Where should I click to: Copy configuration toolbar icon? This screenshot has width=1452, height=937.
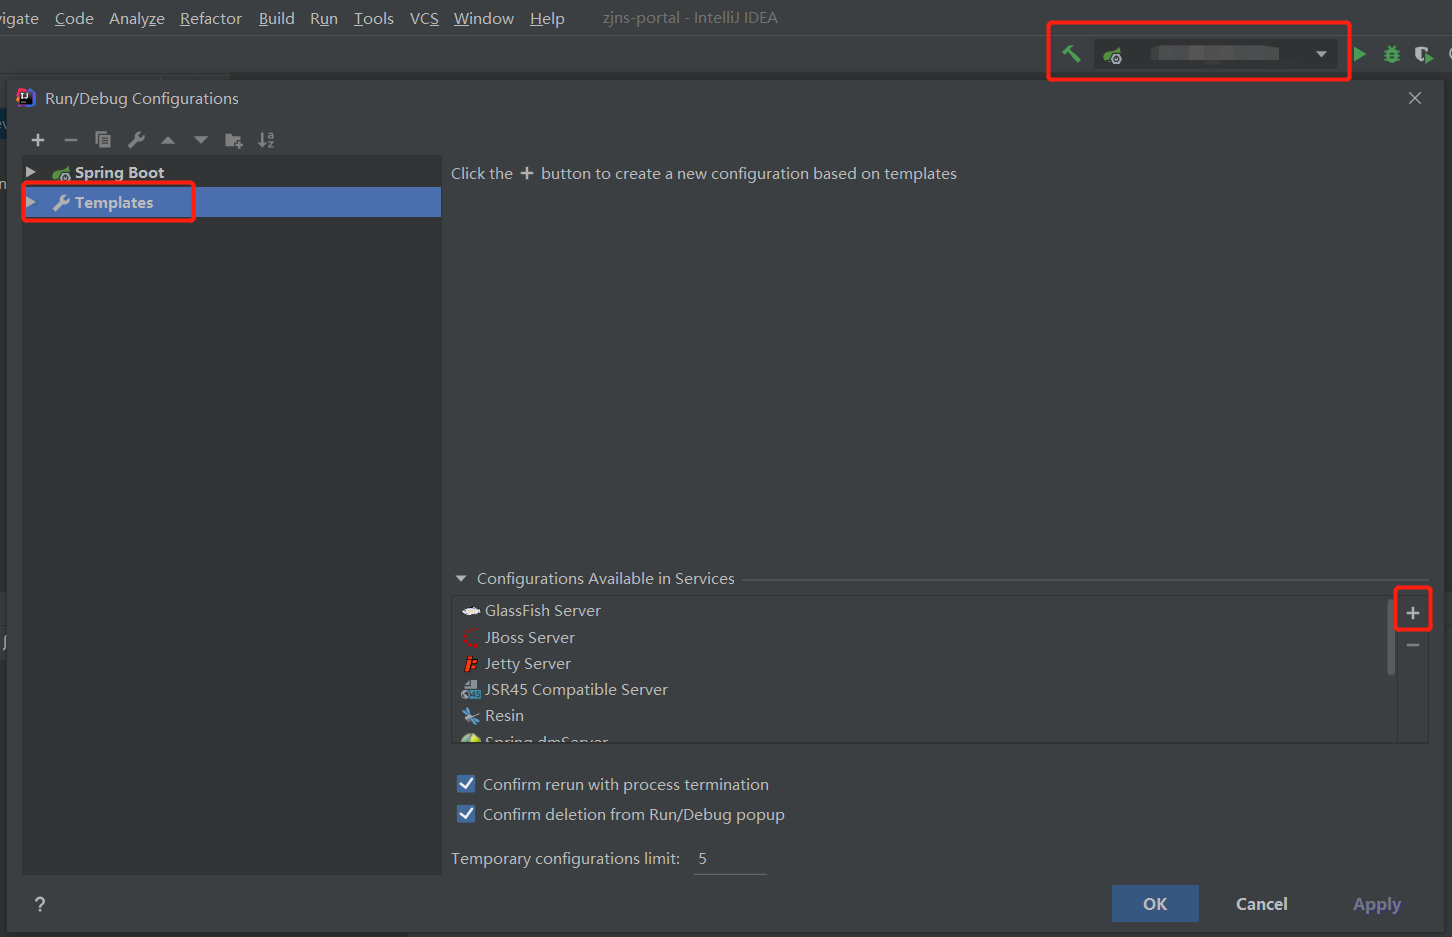pyautogui.click(x=103, y=140)
